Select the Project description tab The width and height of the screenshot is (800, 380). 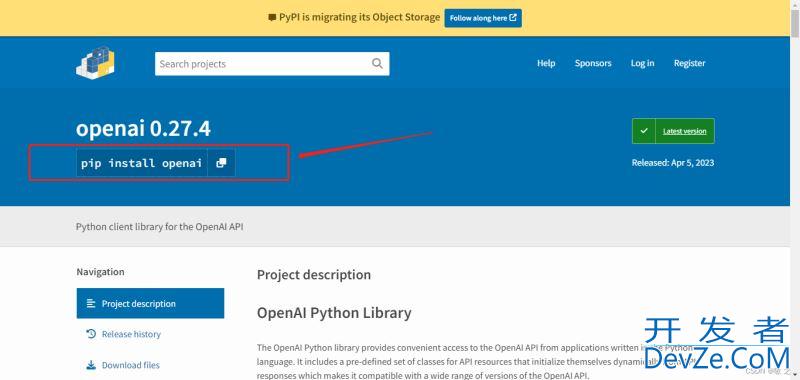tap(150, 303)
